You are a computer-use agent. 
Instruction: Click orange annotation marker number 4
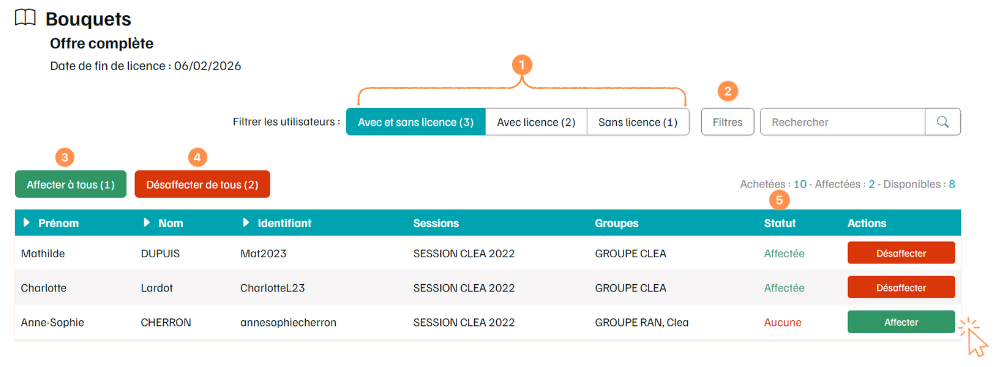coord(199,156)
